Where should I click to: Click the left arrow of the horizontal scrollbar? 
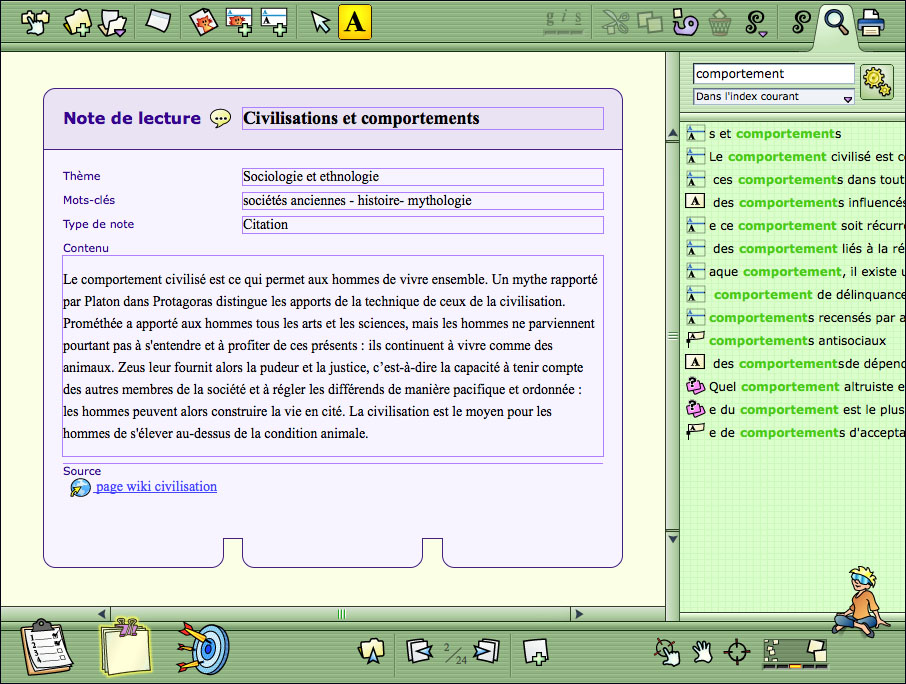[x=102, y=614]
